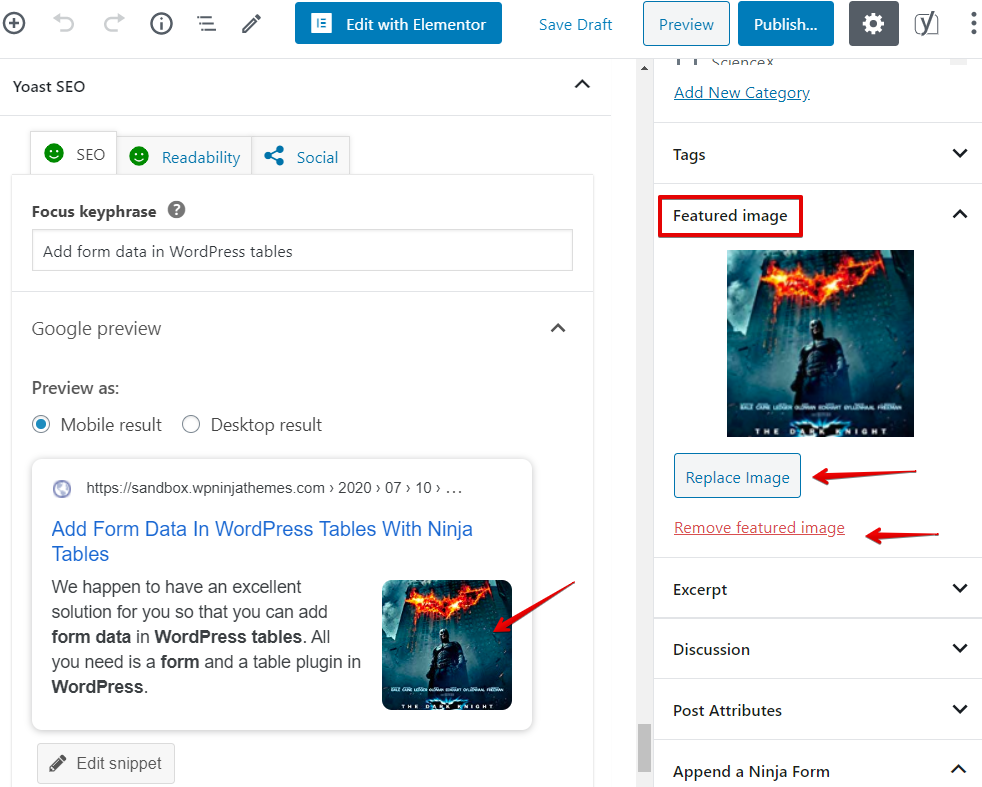Click Remove featured image link
This screenshot has height=787, width=982.
click(759, 528)
